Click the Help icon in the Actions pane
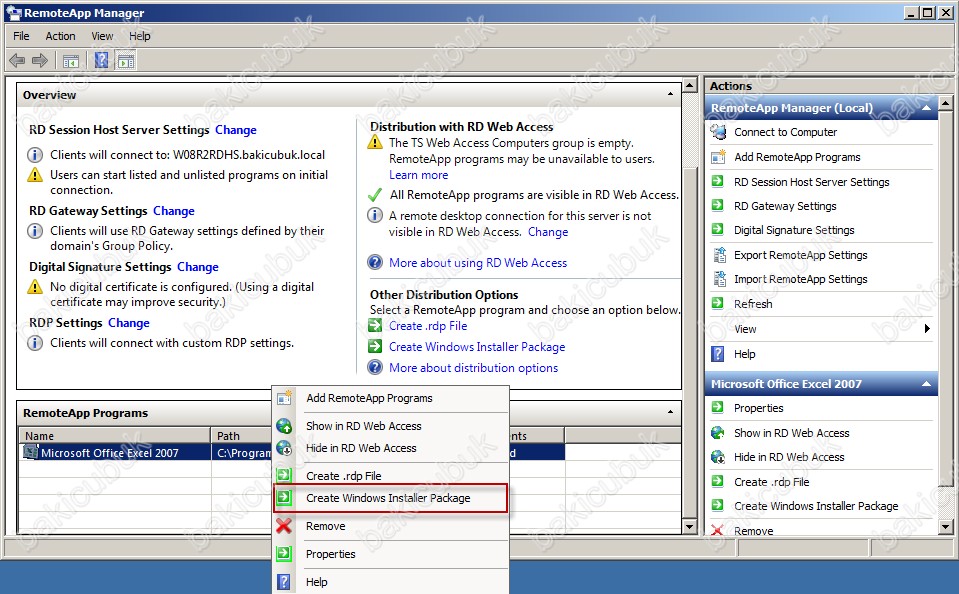The width and height of the screenshot is (959, 594). coord(718,354)
